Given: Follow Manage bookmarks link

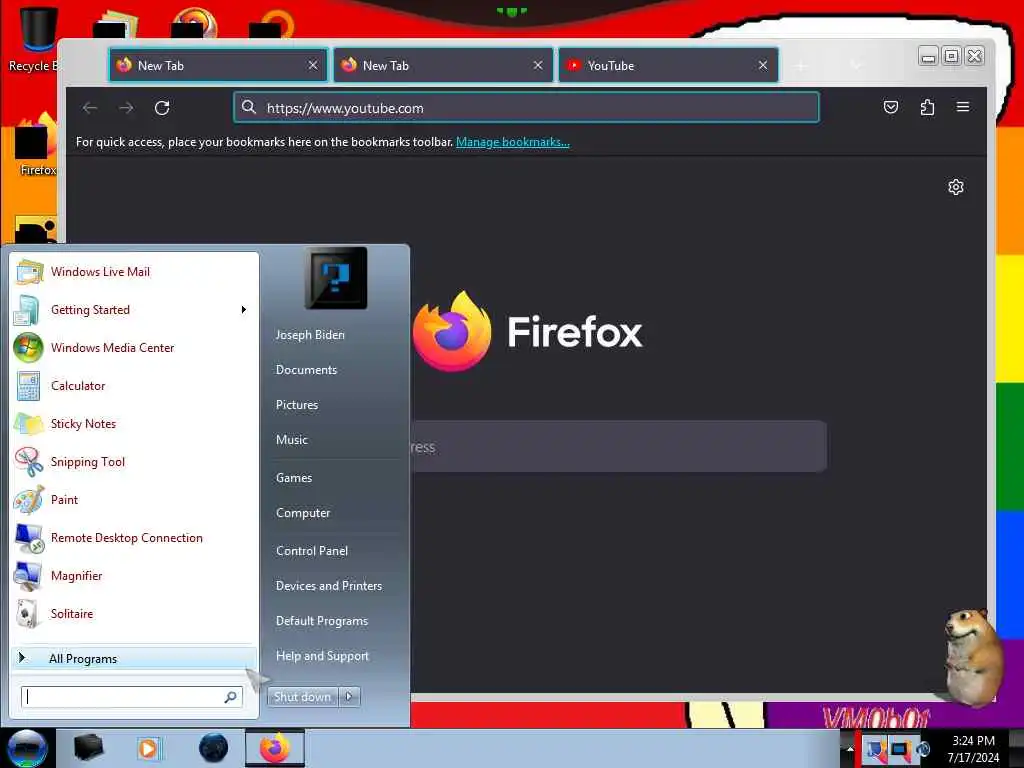Looking at the screenshot, I should tap(513, 142).
